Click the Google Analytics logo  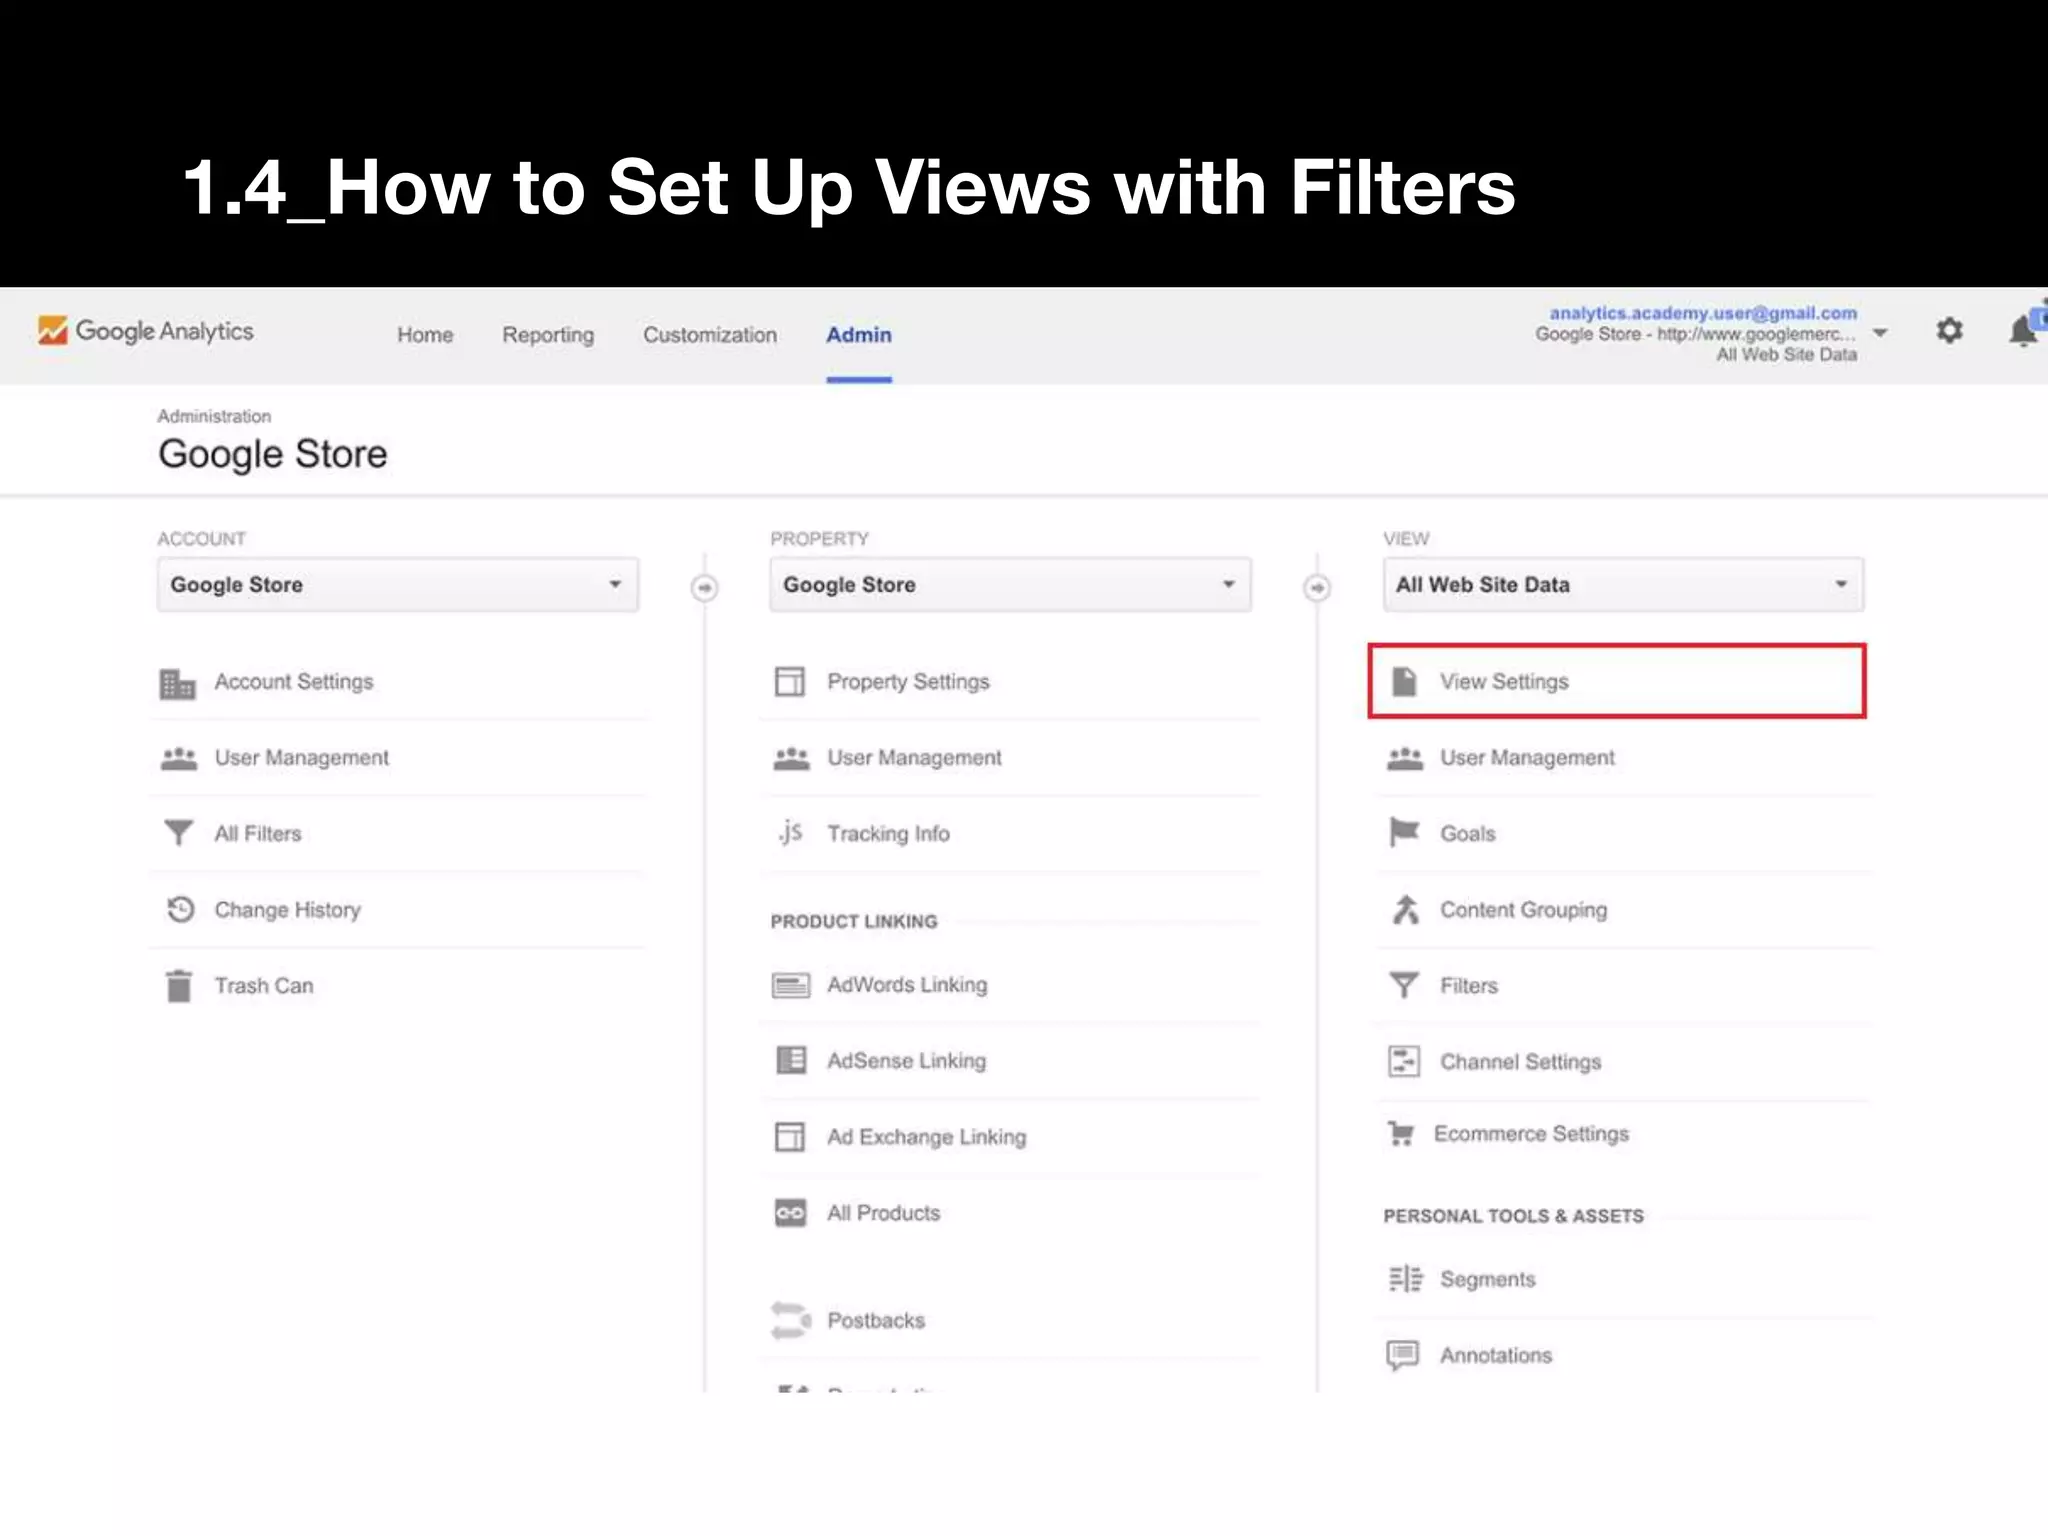[x=146, y=331]
